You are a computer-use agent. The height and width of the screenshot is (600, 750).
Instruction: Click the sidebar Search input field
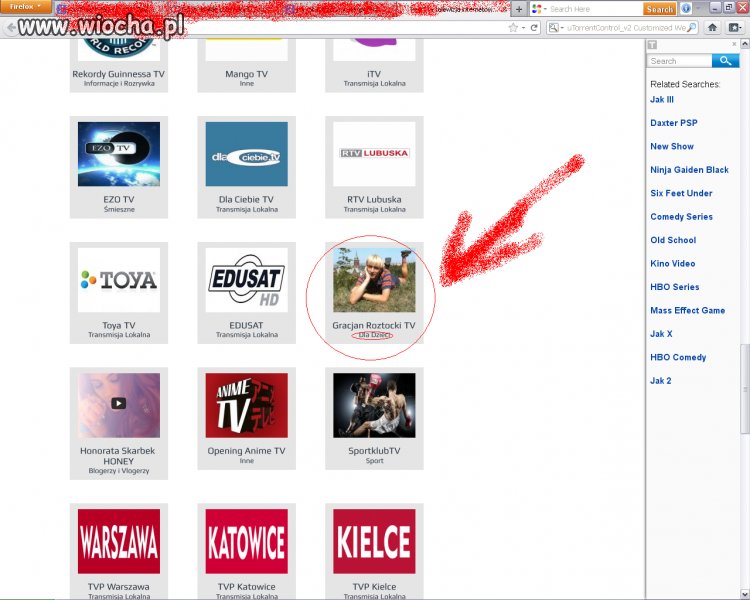pyautogui.click(x=680, y=61)
